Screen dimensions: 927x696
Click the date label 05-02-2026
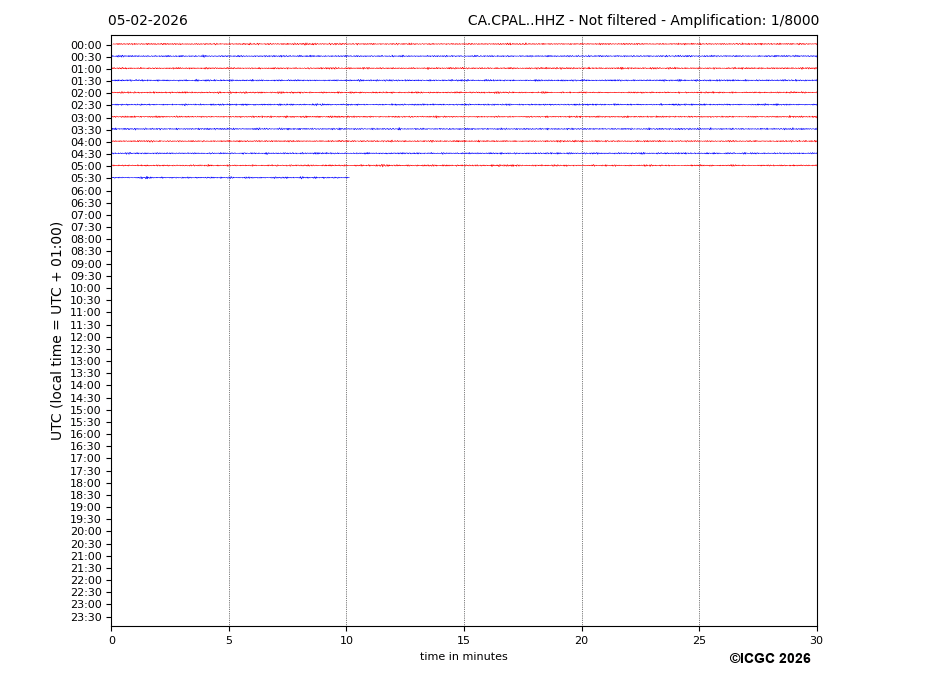click(147, 21)
